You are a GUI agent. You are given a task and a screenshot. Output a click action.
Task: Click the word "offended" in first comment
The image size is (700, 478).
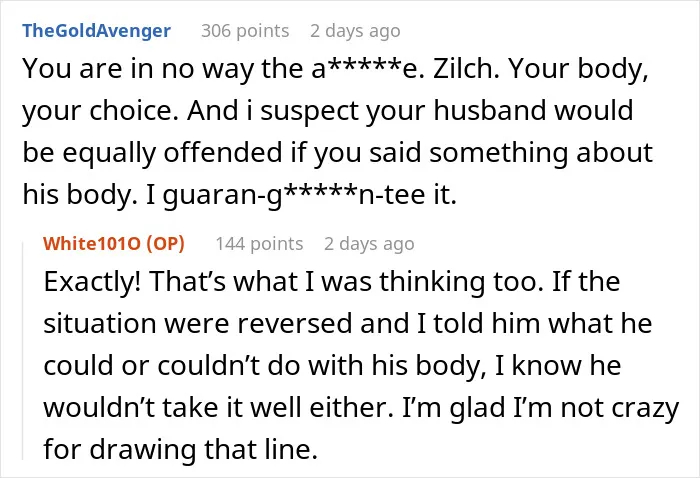click(223, 152)
